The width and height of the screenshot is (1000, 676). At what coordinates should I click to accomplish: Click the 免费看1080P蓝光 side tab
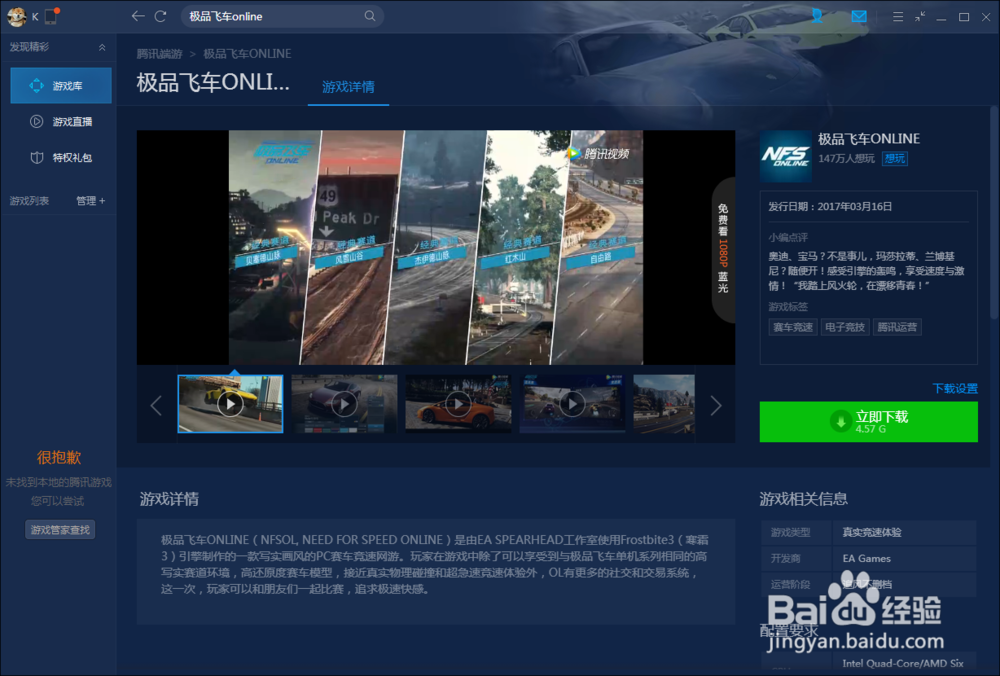[x=723, y=249]
